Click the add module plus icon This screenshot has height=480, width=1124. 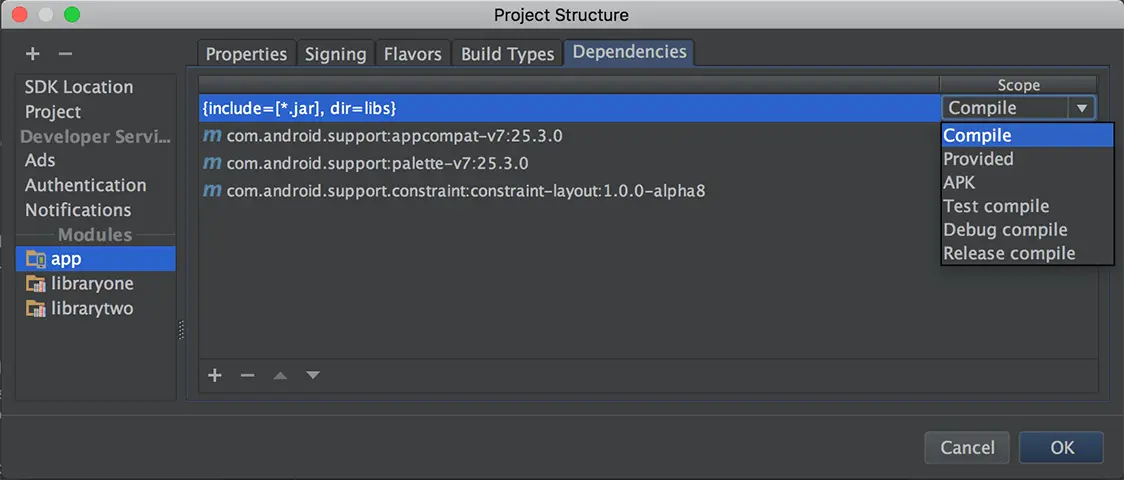coord(33,53)
